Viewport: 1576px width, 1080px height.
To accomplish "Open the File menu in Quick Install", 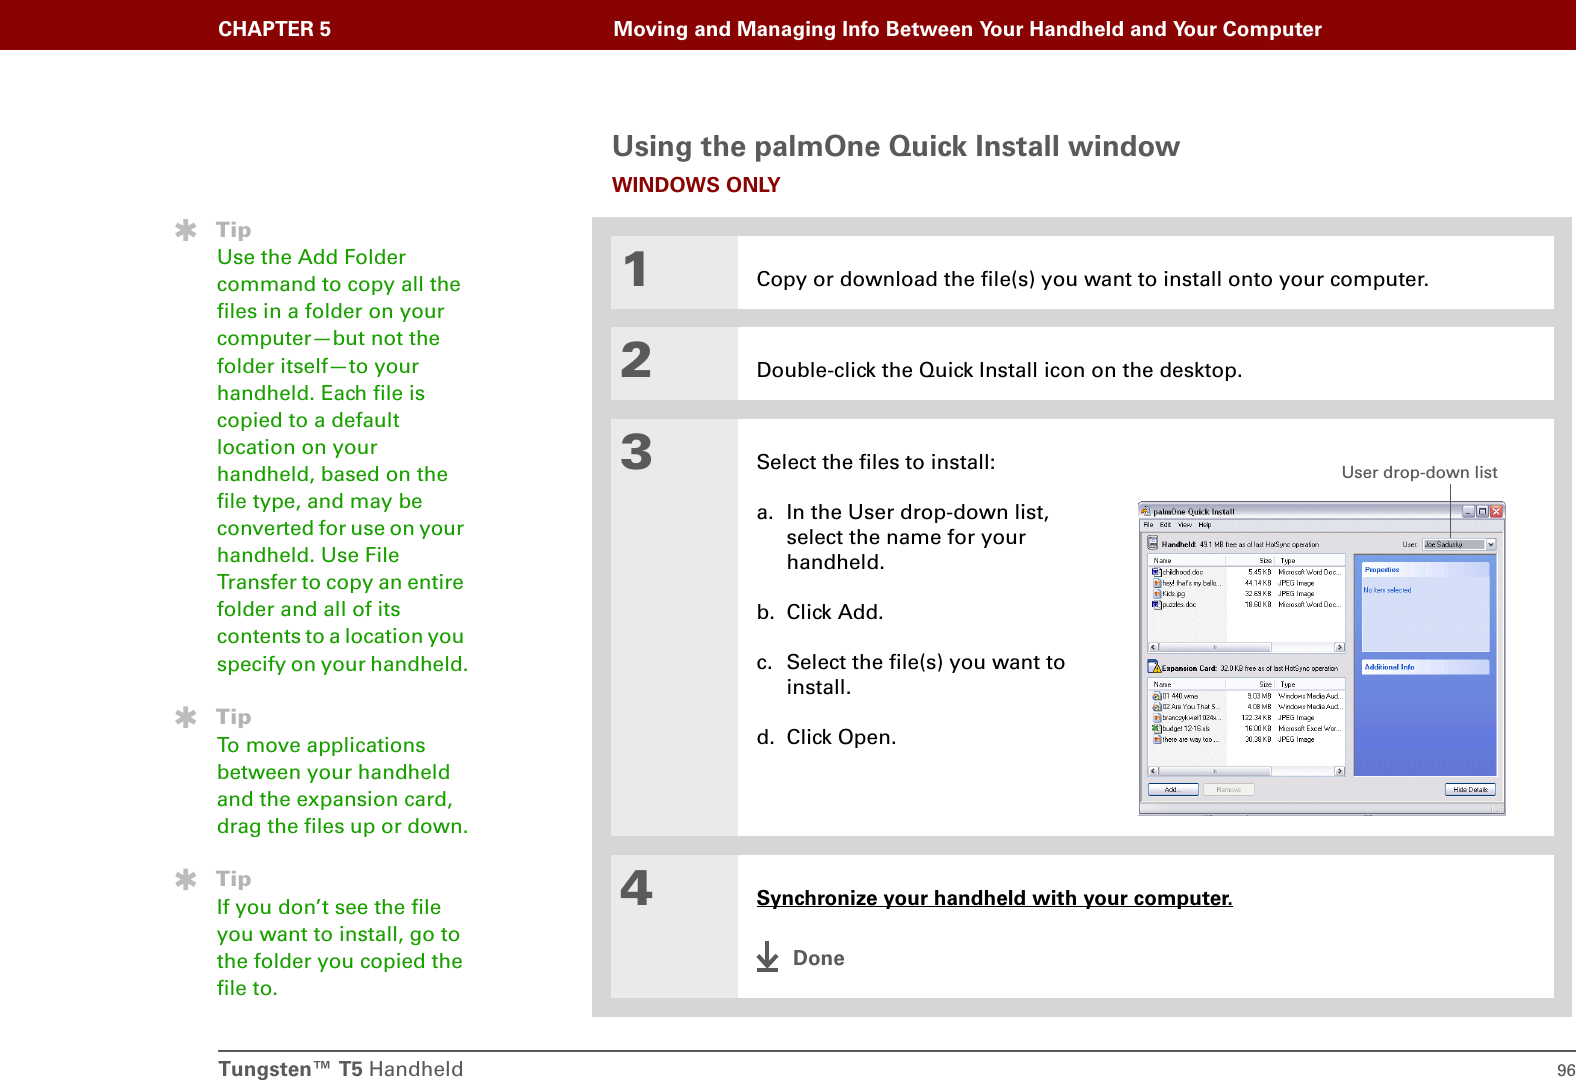I will pos(1148,525).
